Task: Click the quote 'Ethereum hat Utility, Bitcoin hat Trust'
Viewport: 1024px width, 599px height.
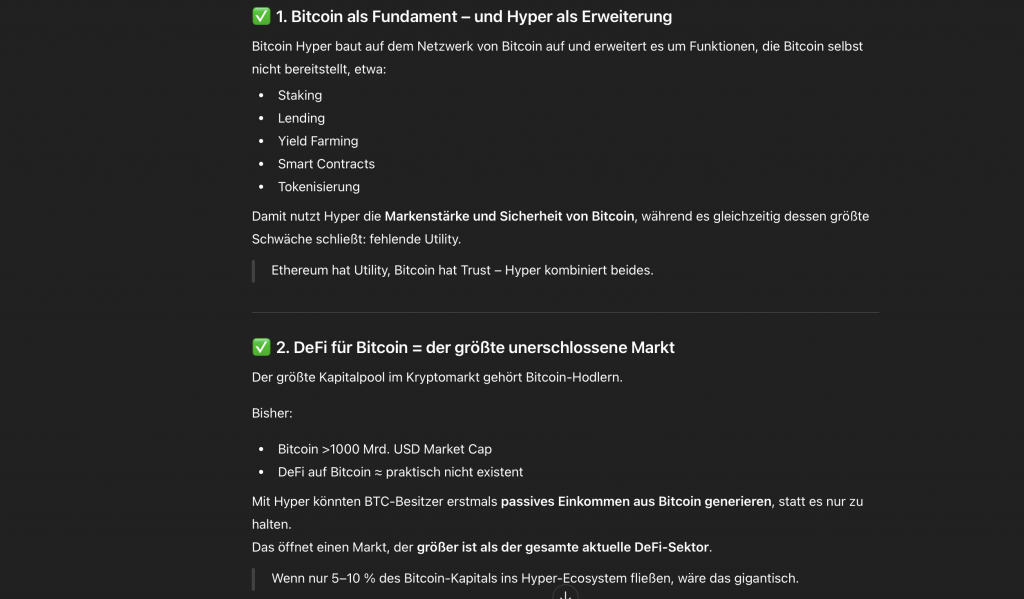Action: click(x=462, y=270)
